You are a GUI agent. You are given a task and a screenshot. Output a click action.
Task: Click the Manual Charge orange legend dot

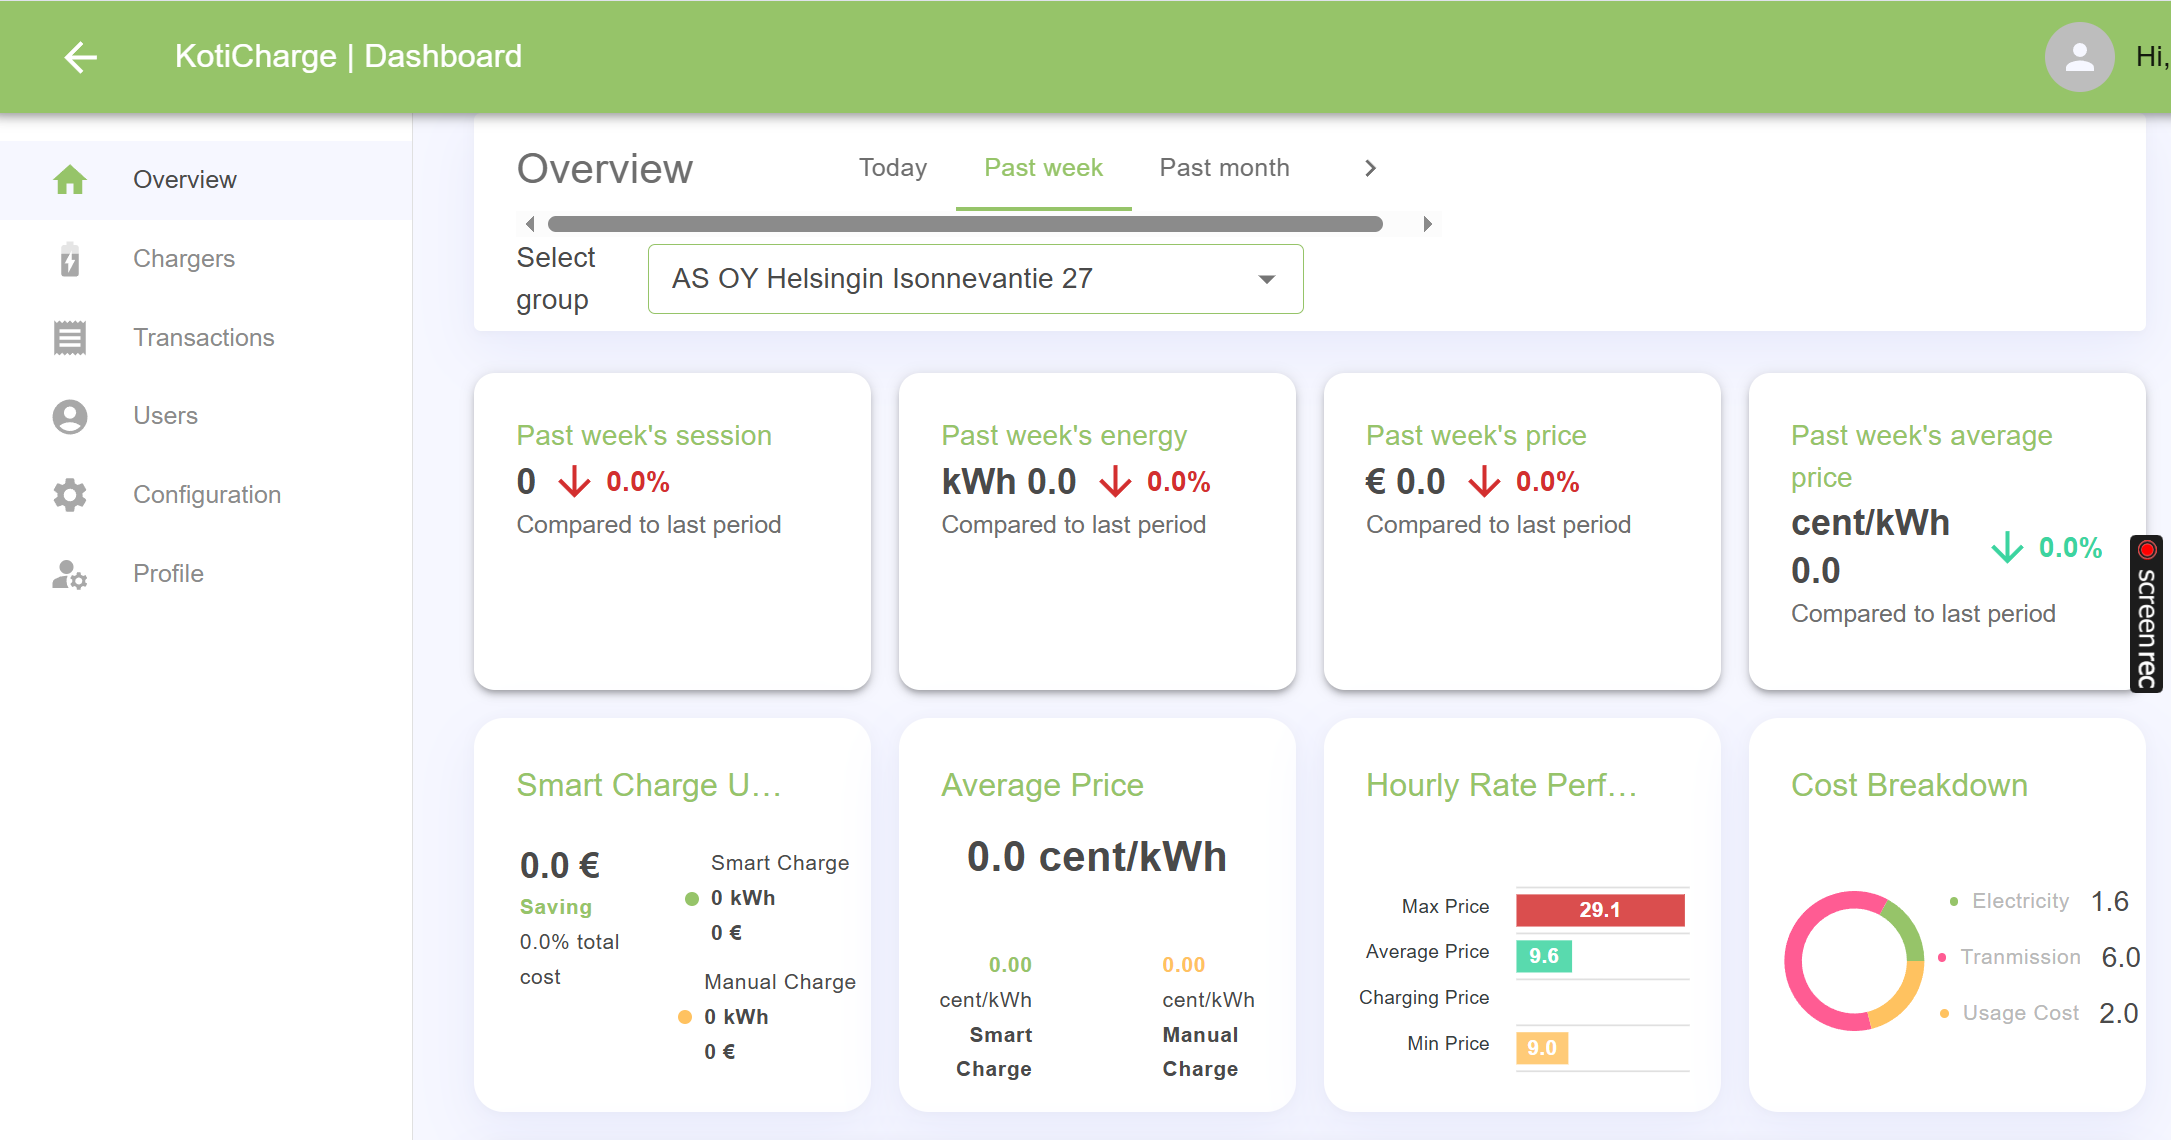(x=685, y=1017)
